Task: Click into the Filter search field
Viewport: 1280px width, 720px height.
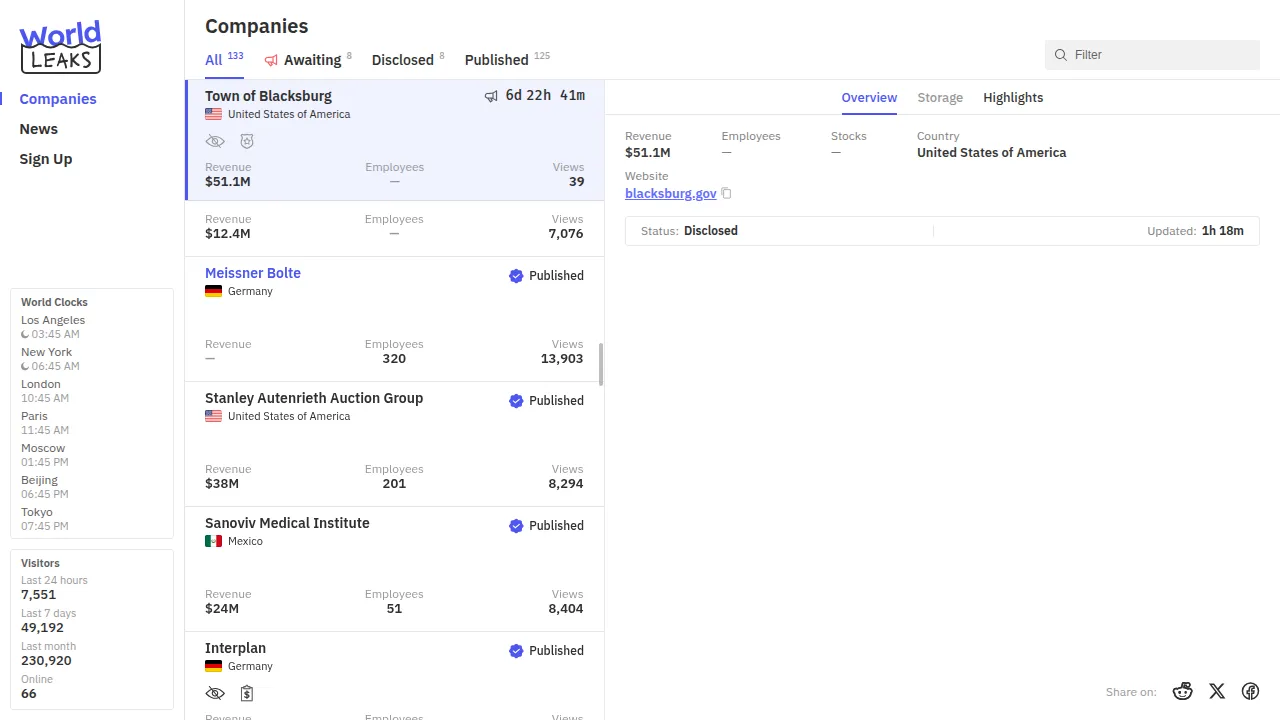Action: point(1160,55)
